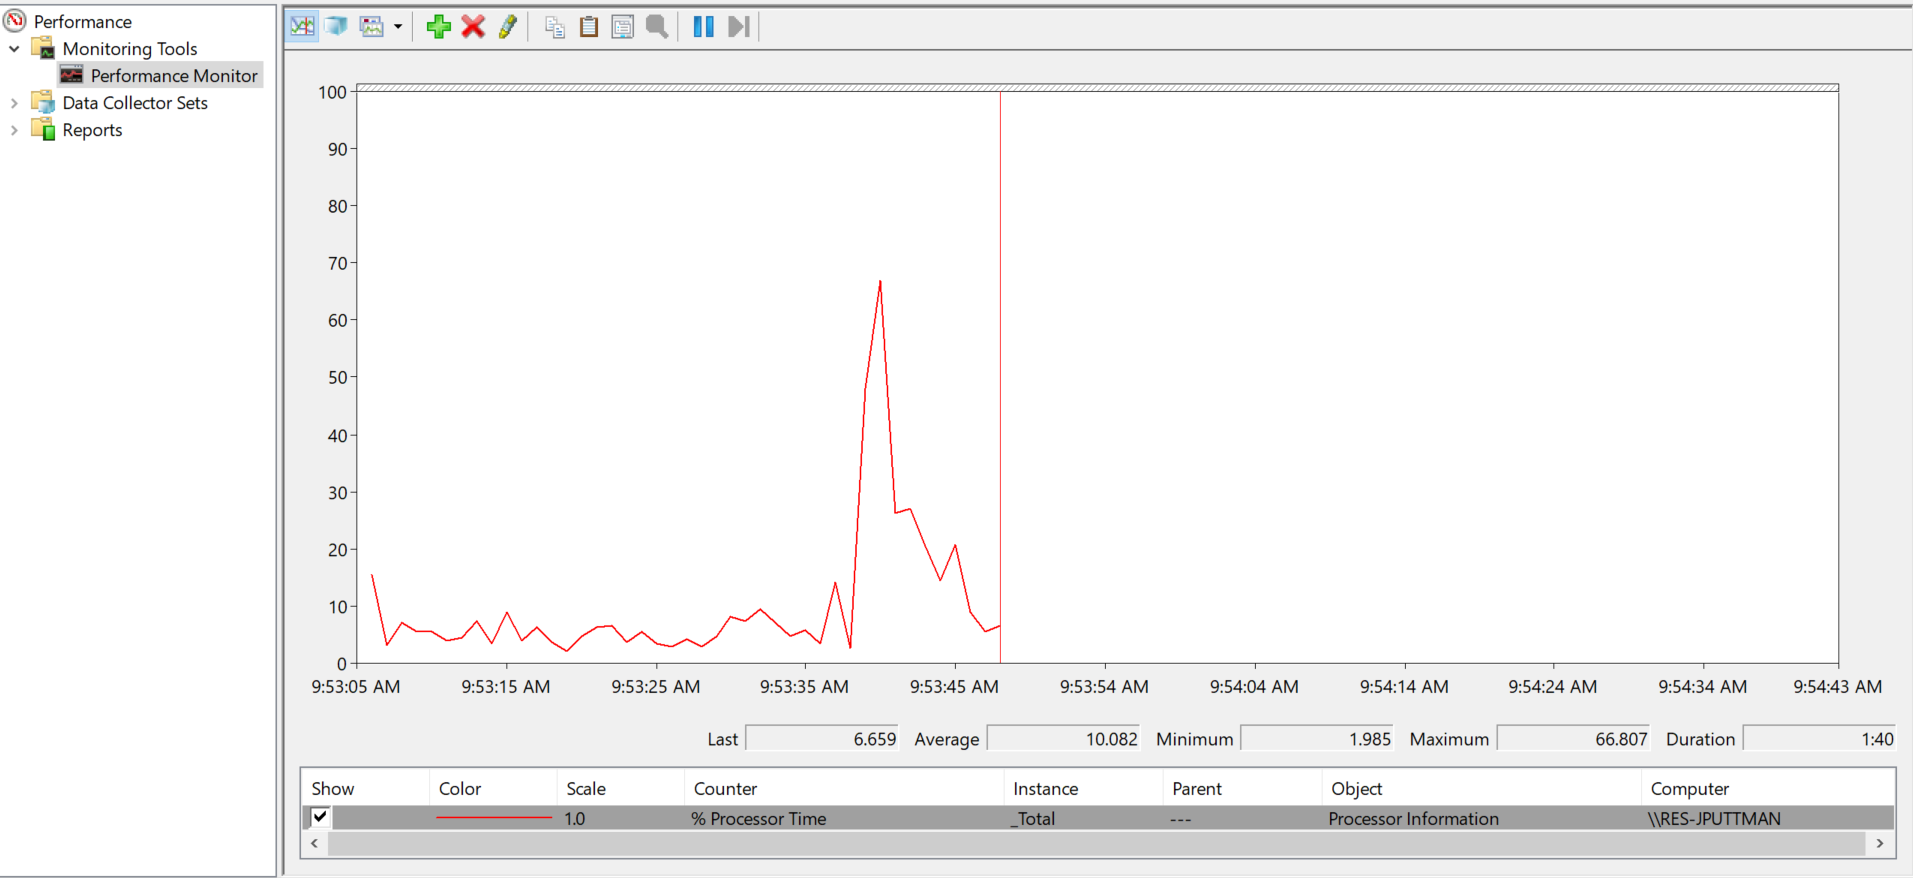
Task: Select the Performance root node
Action: coord(82,21)
